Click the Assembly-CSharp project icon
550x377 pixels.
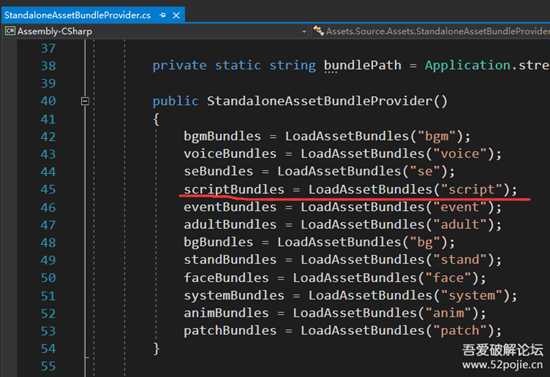point(10,31)
